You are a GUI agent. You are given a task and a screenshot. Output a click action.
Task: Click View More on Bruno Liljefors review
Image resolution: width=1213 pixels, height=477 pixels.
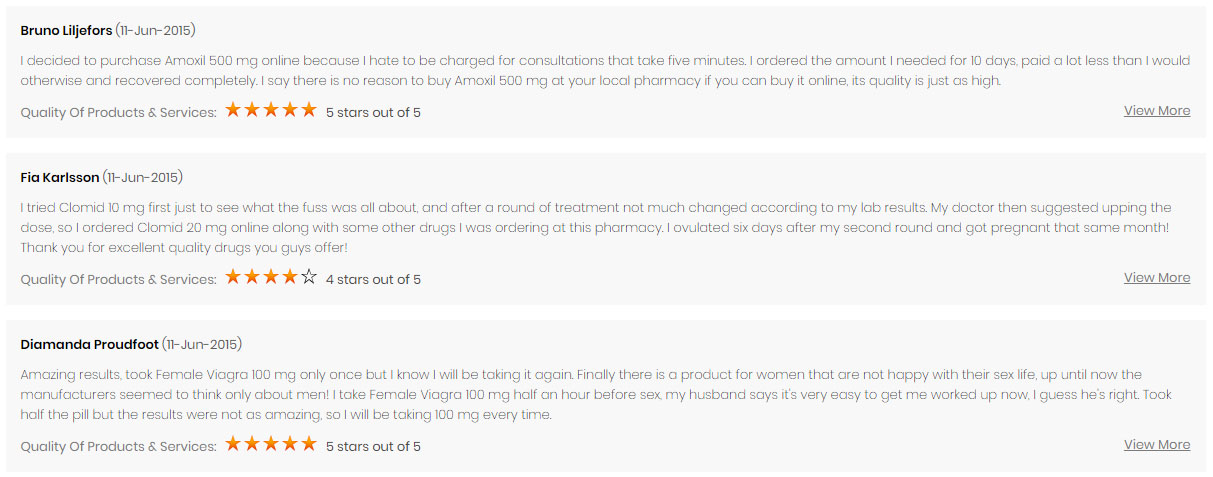[1156, 111]
